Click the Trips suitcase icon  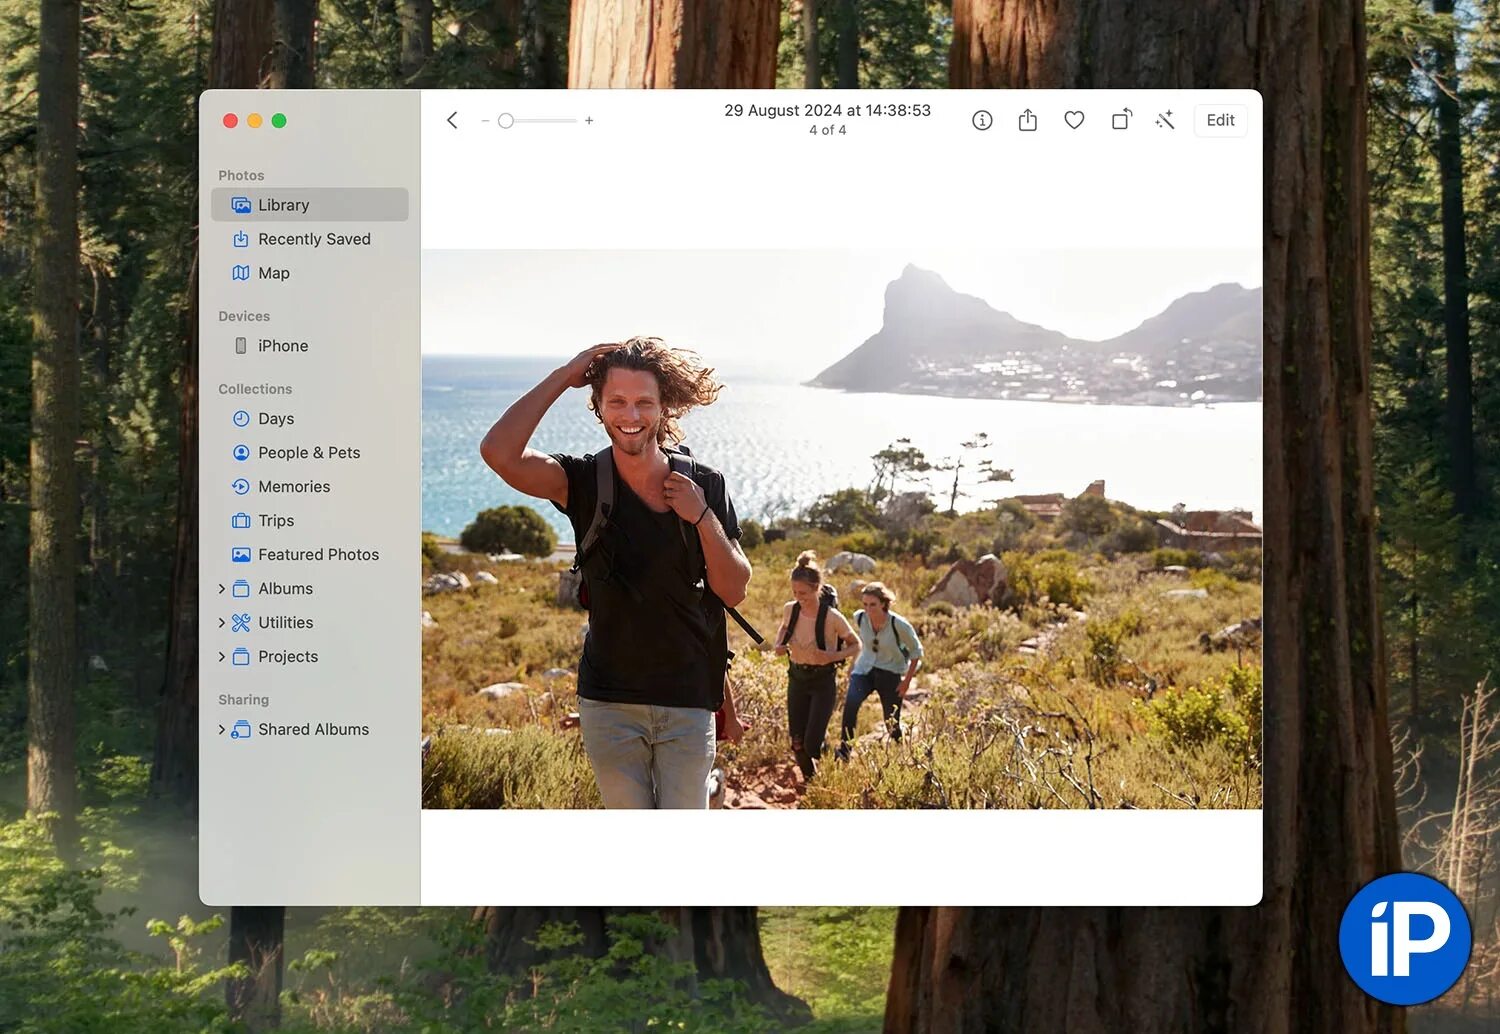[x=241, y=521]
